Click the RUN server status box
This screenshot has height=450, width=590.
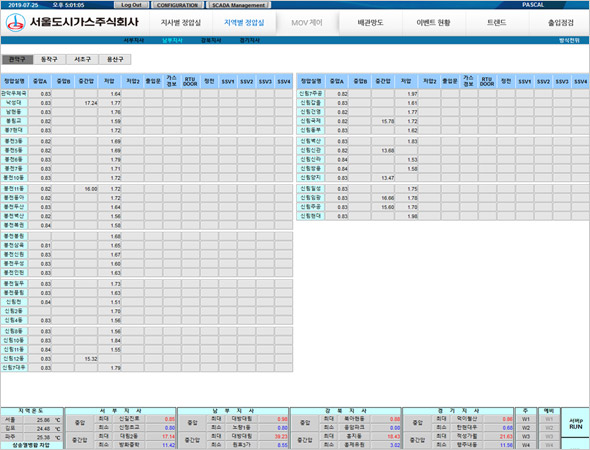coord(575,423)
